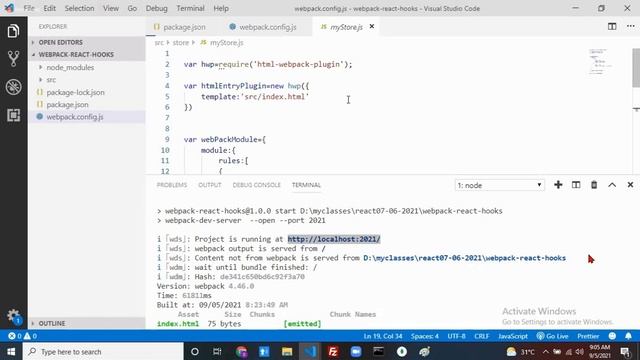Click Prettier in status bar
The width and height of the screenshot is (640, 360).
point(588,336)
